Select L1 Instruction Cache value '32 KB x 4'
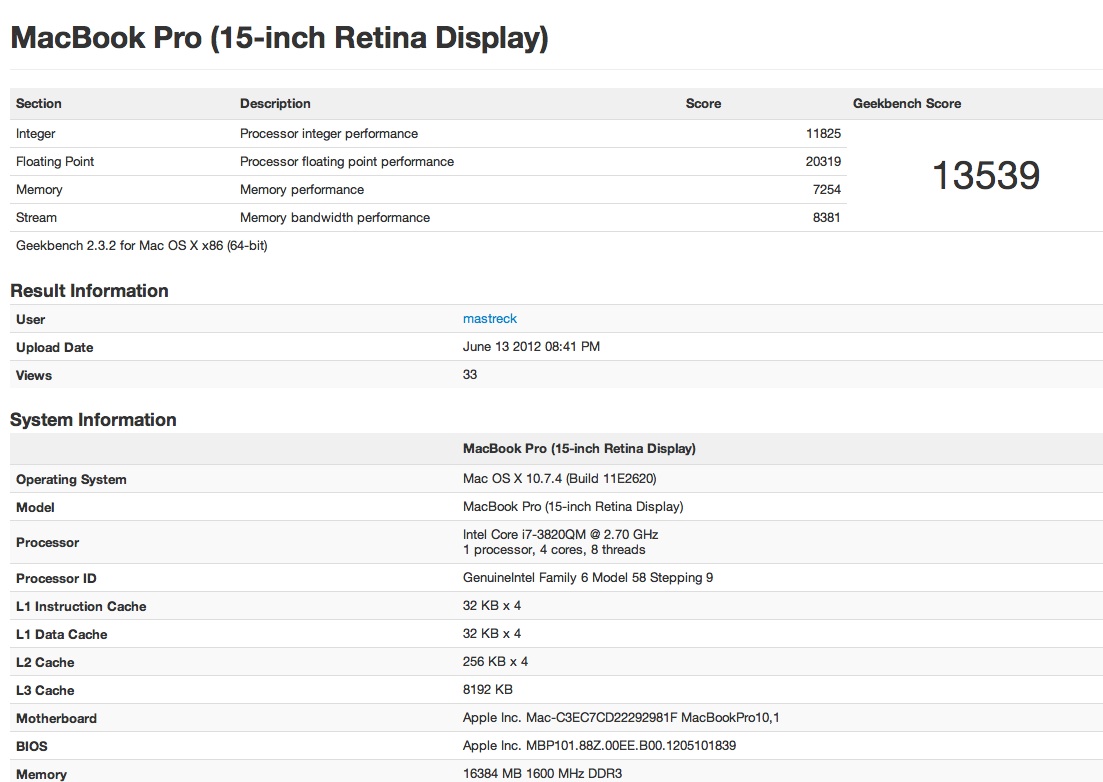The width and height of the screenshot is (1103, 782). coord(492,605)
